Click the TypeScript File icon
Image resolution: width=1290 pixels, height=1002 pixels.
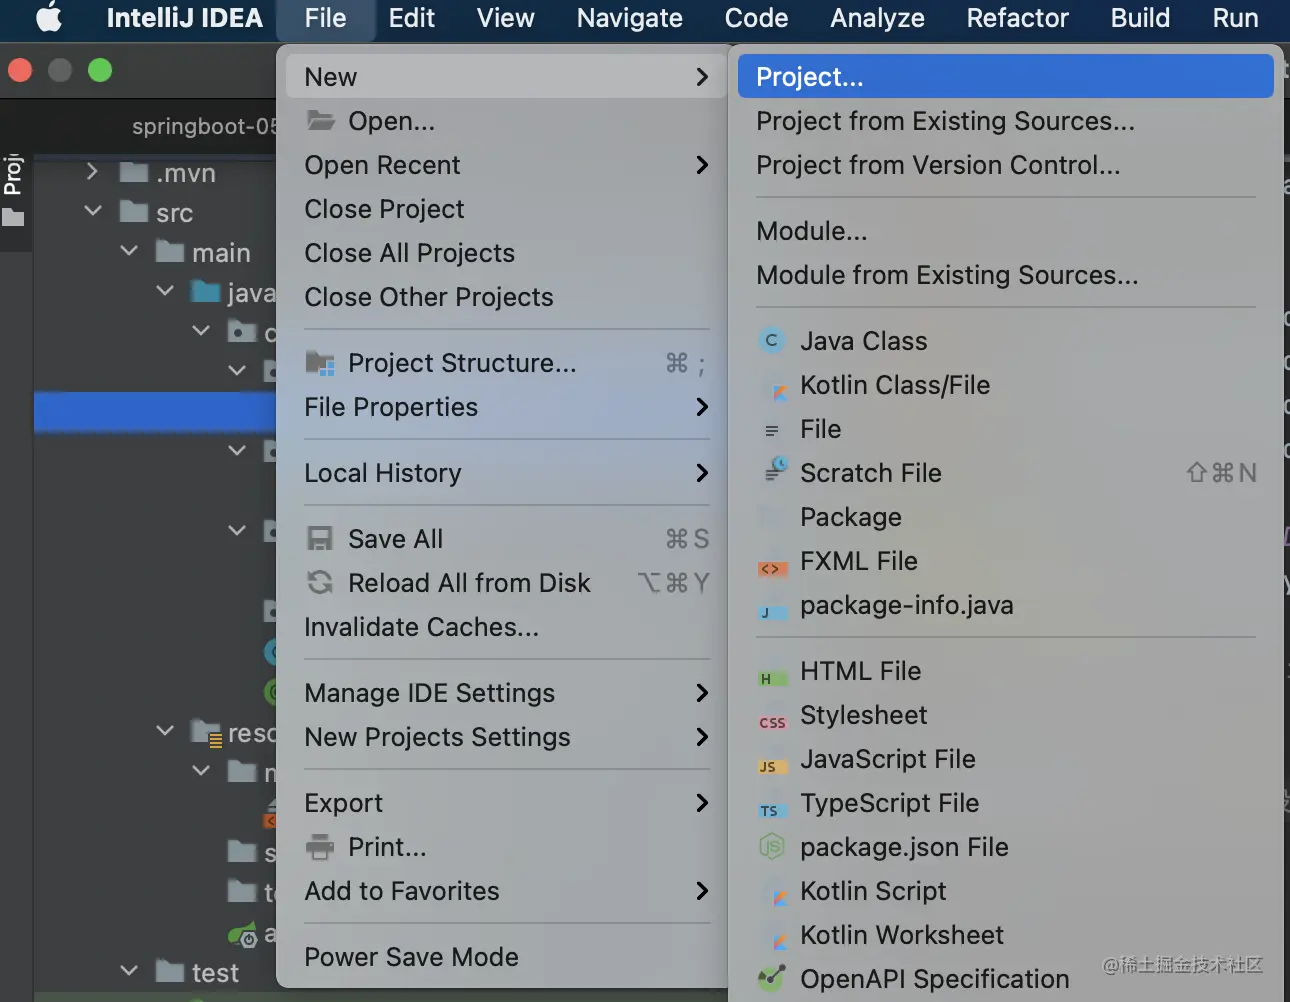click(771, 810)
